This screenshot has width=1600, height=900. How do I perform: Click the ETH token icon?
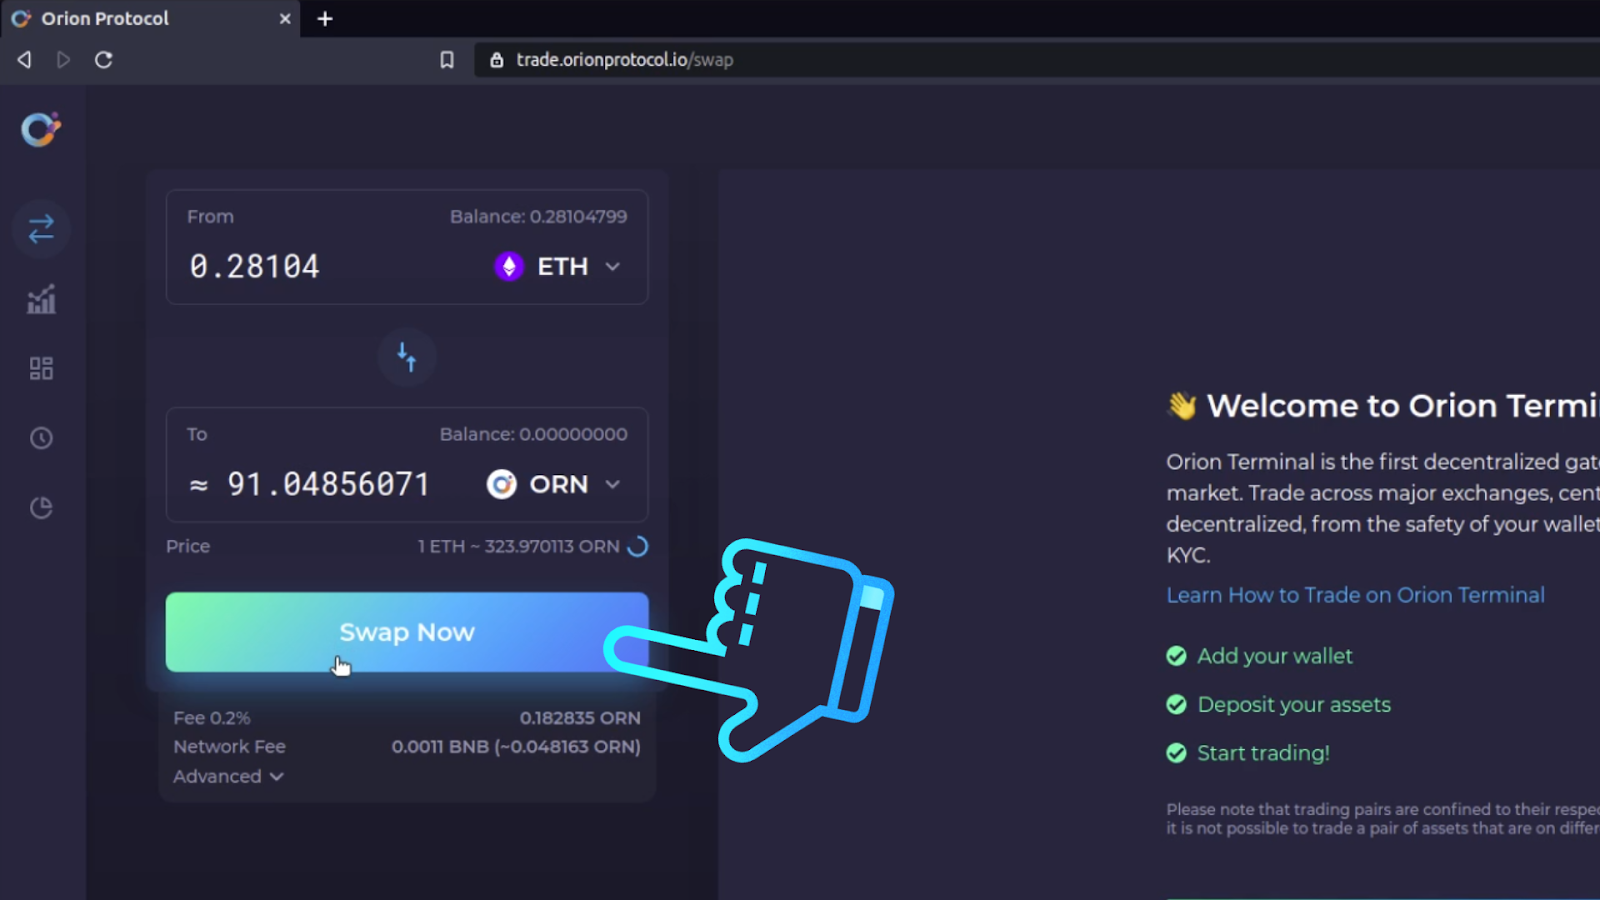pos(509,266)
